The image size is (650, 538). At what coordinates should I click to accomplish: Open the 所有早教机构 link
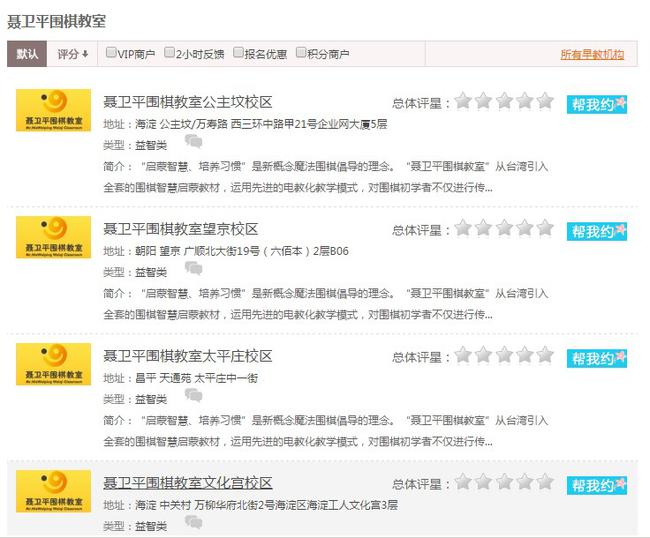591,54
